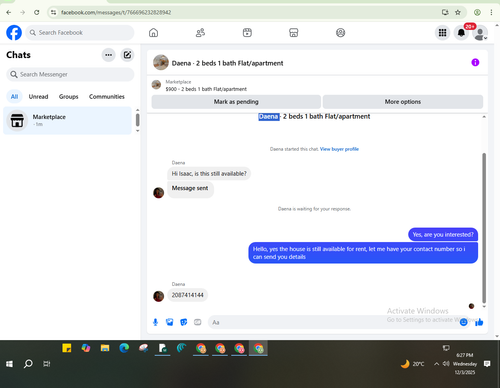Click the chat list scrollbar thumb
This screenshot has height=388, width=500.
click(x=138, y=120)
